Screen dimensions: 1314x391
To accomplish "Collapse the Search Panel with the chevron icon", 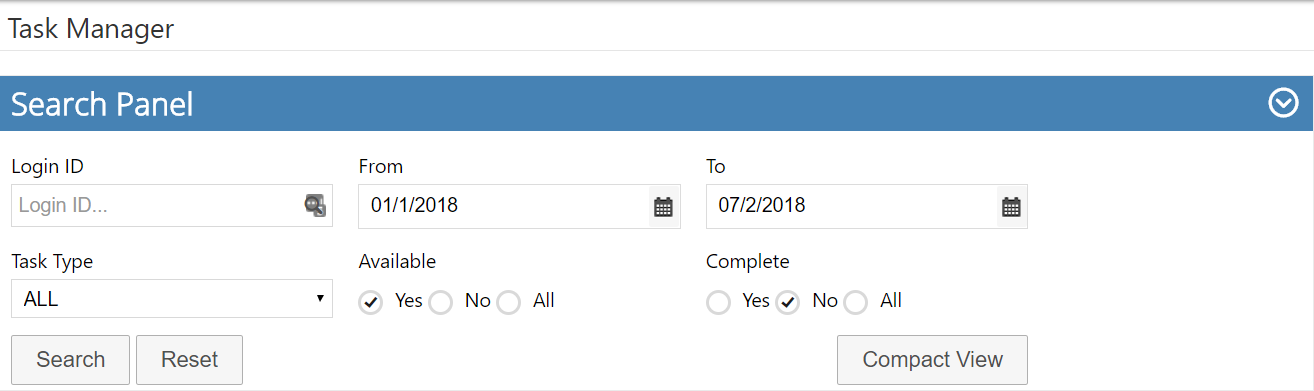I will (x=1283, y=103).
